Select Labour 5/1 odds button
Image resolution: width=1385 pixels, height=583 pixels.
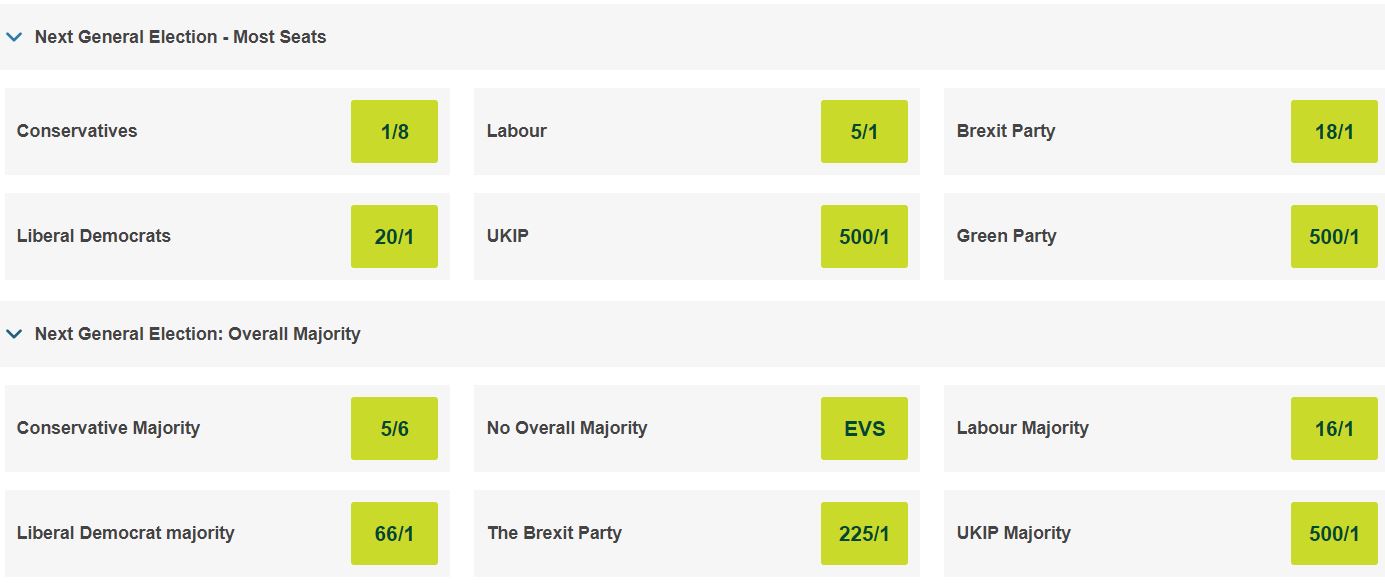point(864,131)
